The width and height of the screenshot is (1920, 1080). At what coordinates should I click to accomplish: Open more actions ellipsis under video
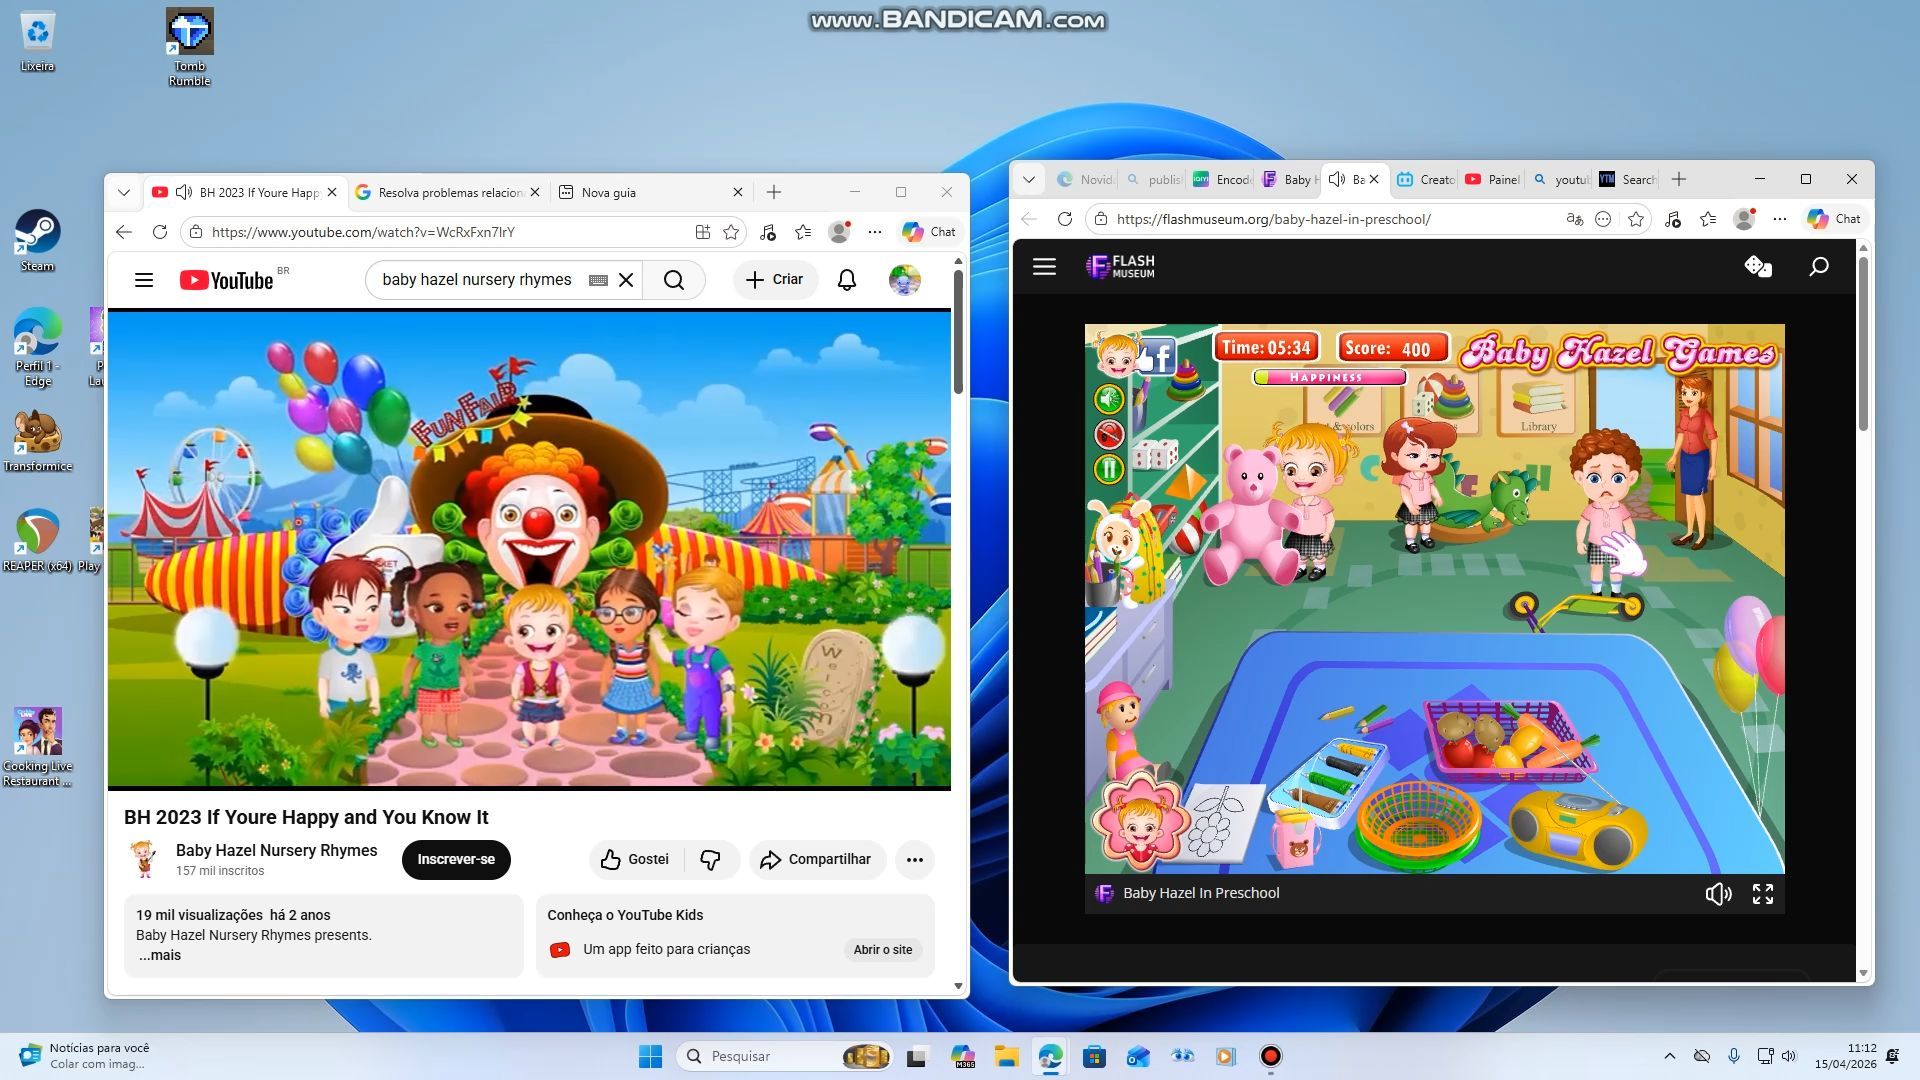914,860
